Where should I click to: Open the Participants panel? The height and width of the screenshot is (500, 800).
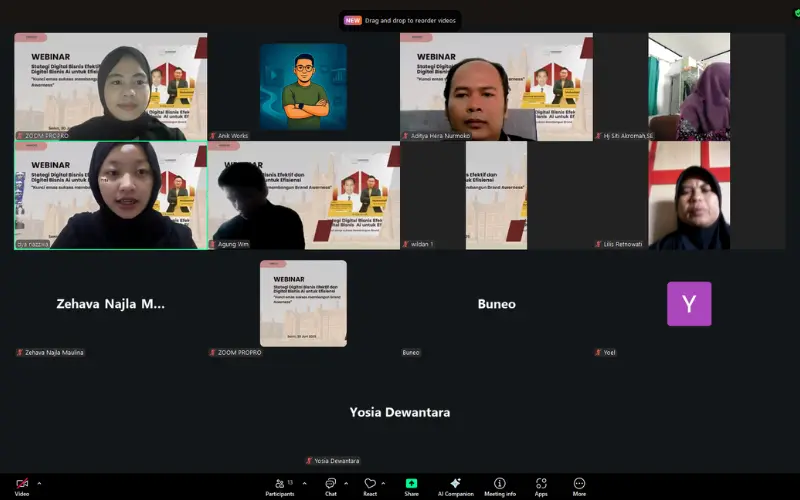tap(279, 484)
